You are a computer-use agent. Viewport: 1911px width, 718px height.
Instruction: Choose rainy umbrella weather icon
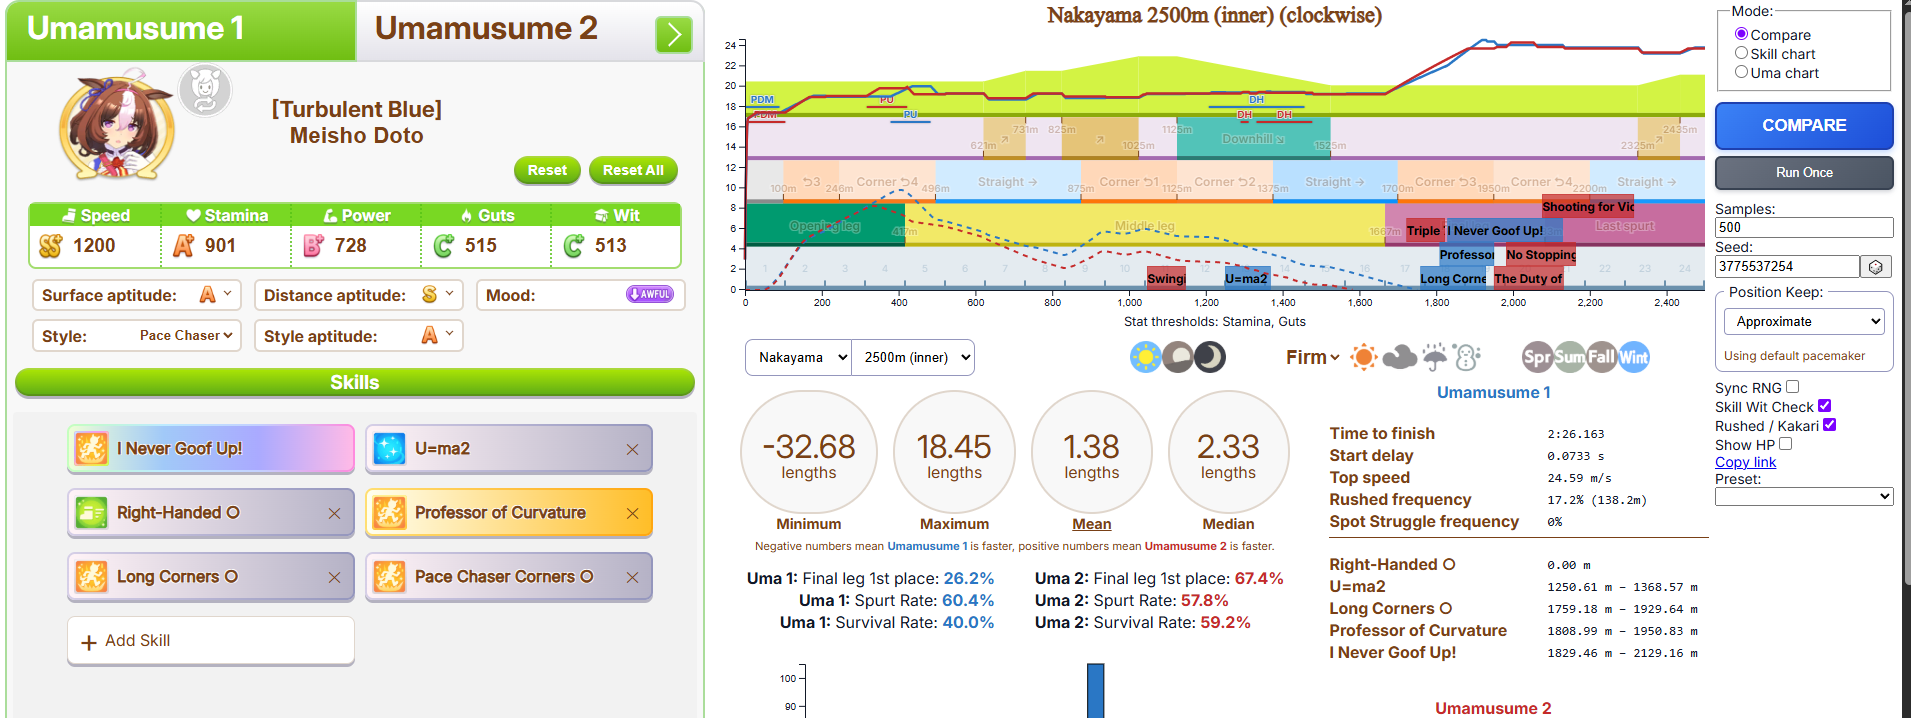click(1435, 357)
